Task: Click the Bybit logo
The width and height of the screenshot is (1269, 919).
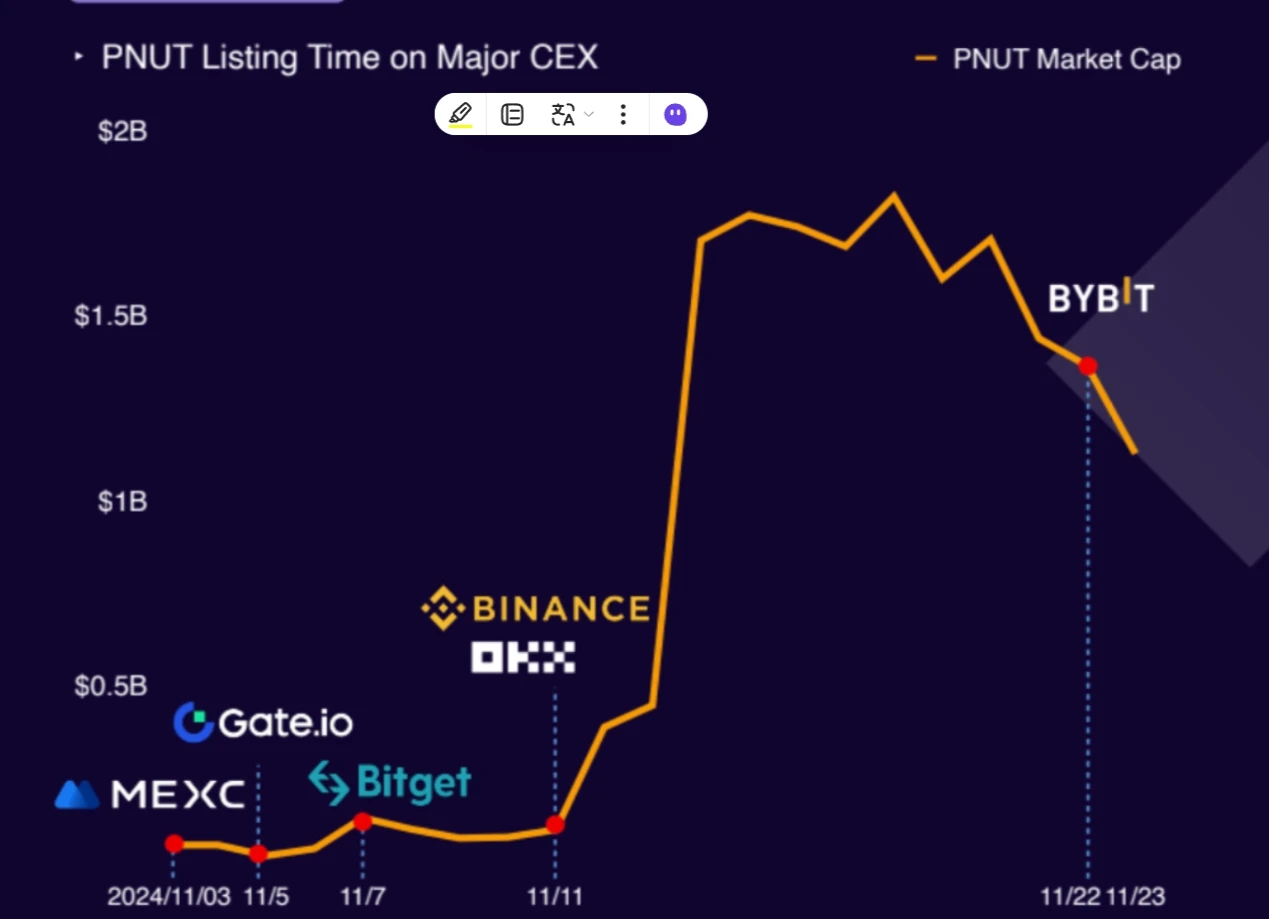Action: [1100, 297]
